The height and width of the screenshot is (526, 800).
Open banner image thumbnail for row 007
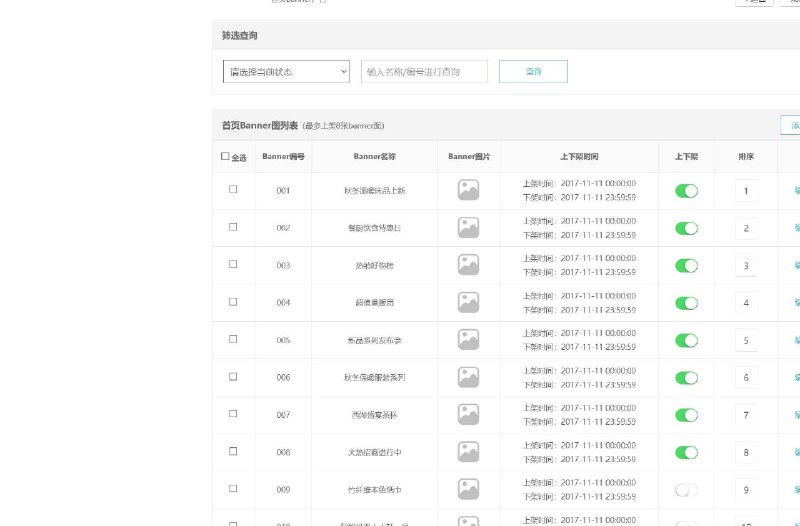tap(468, 414)
